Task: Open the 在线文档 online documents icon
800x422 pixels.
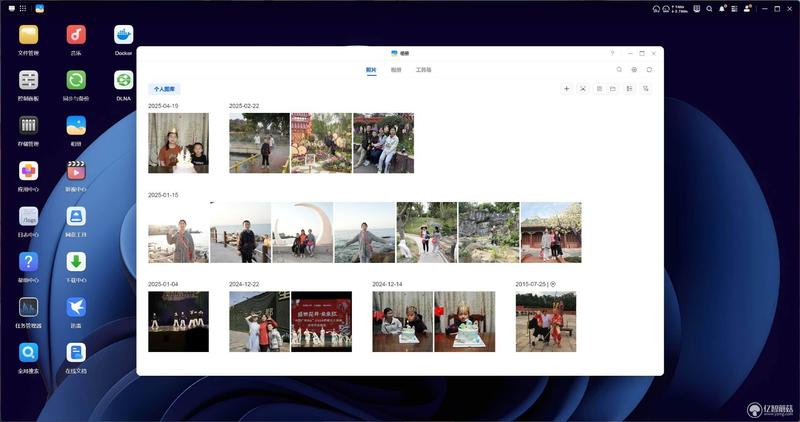Action: click(76, 353)
